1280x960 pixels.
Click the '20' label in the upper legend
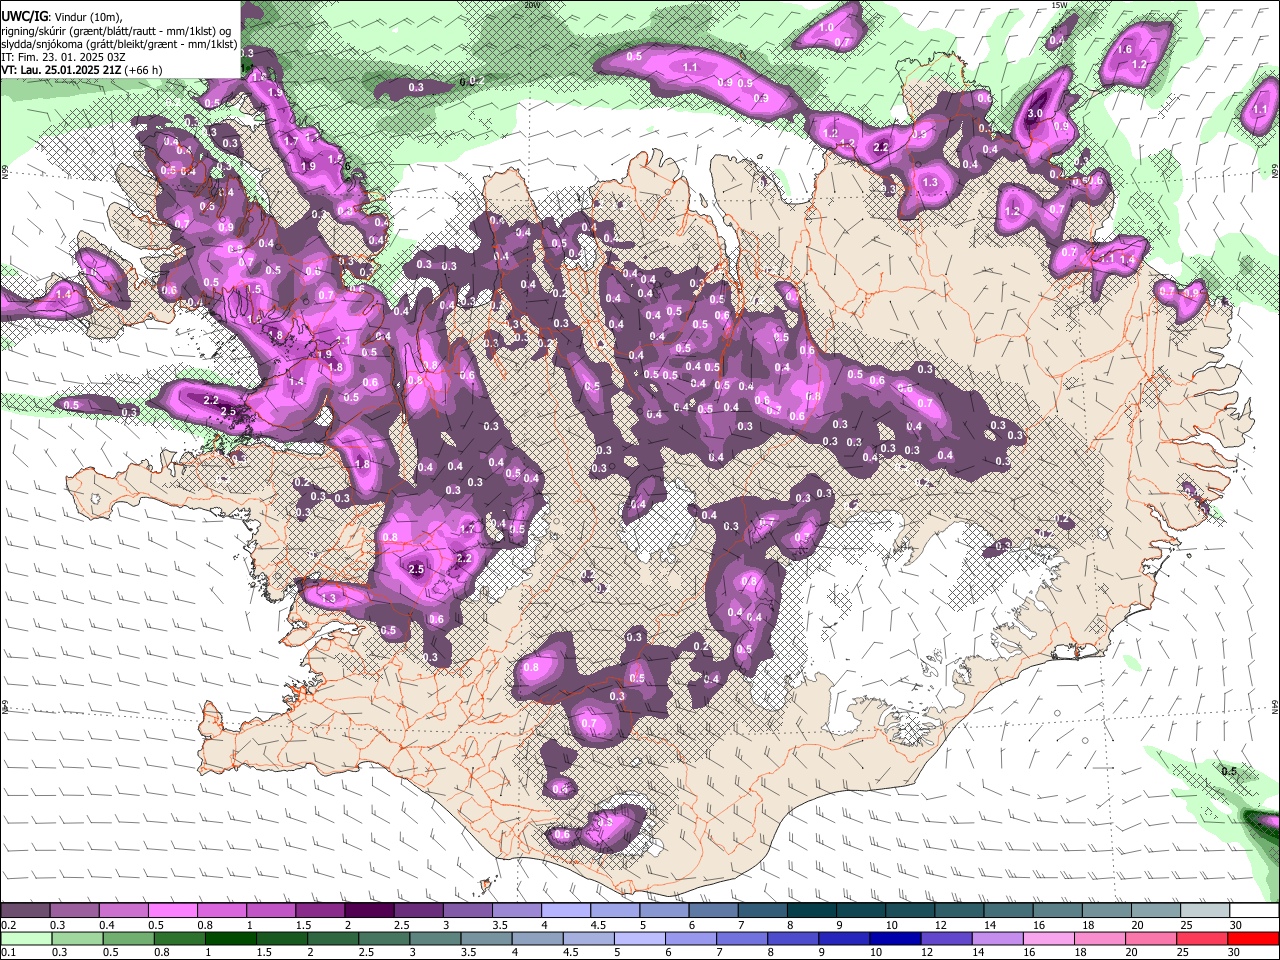click(x=1137, y=925)
